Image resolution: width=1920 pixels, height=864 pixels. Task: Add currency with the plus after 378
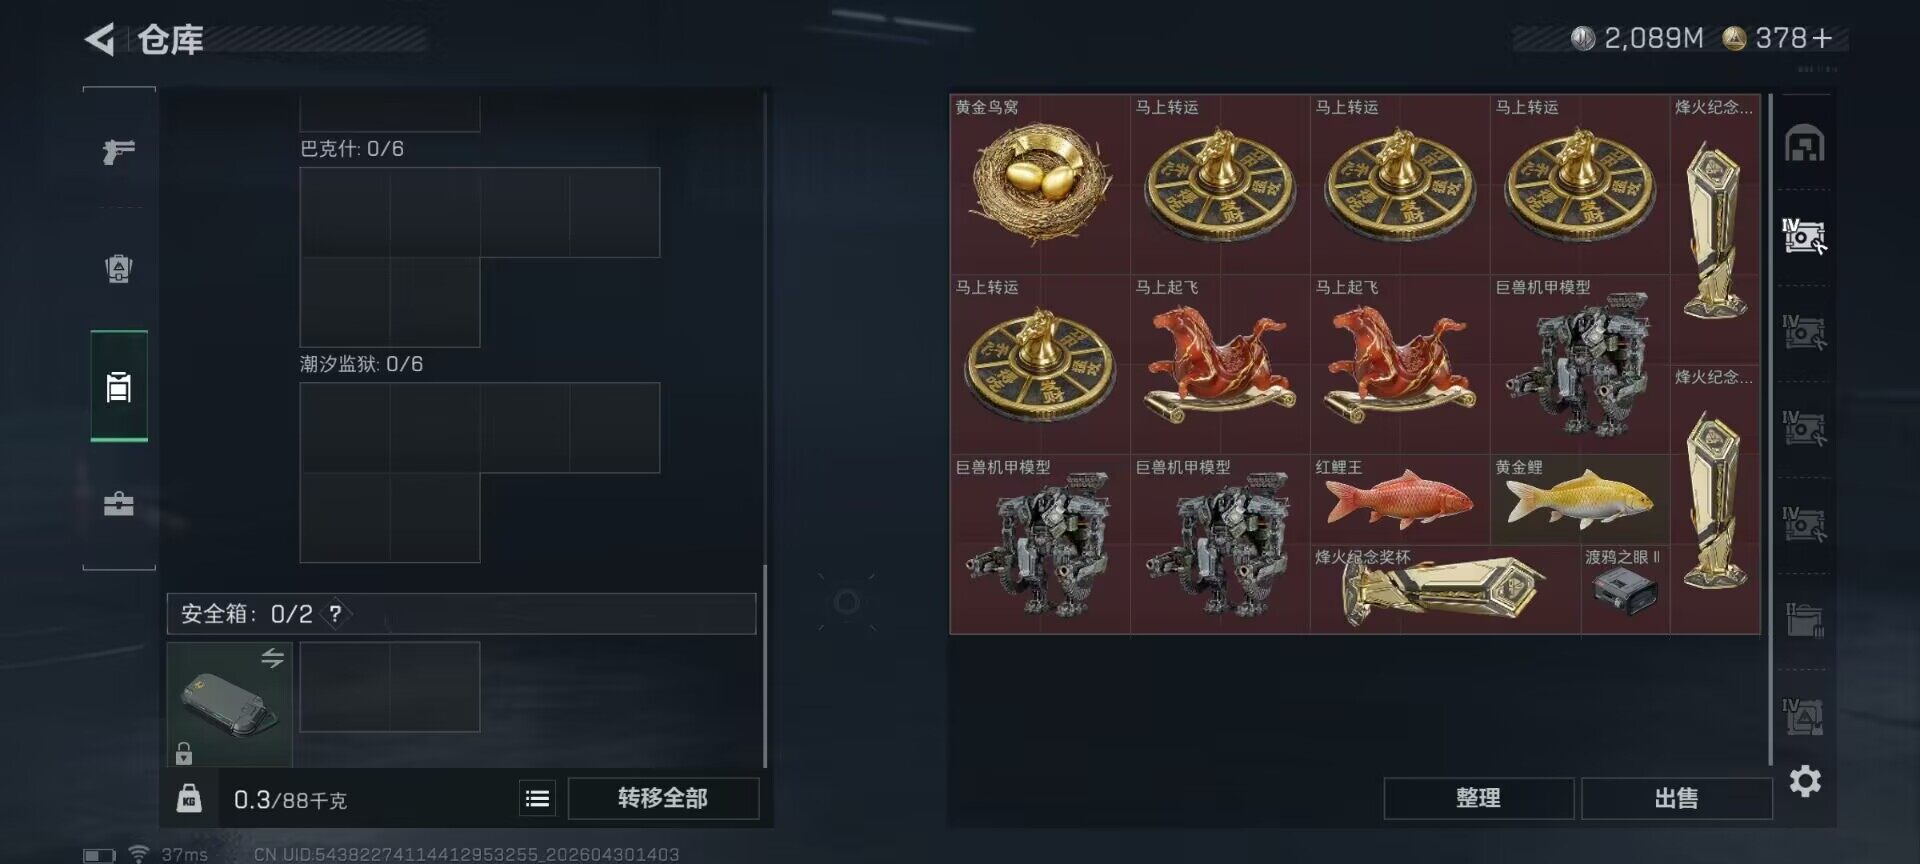click(1822, 39)
